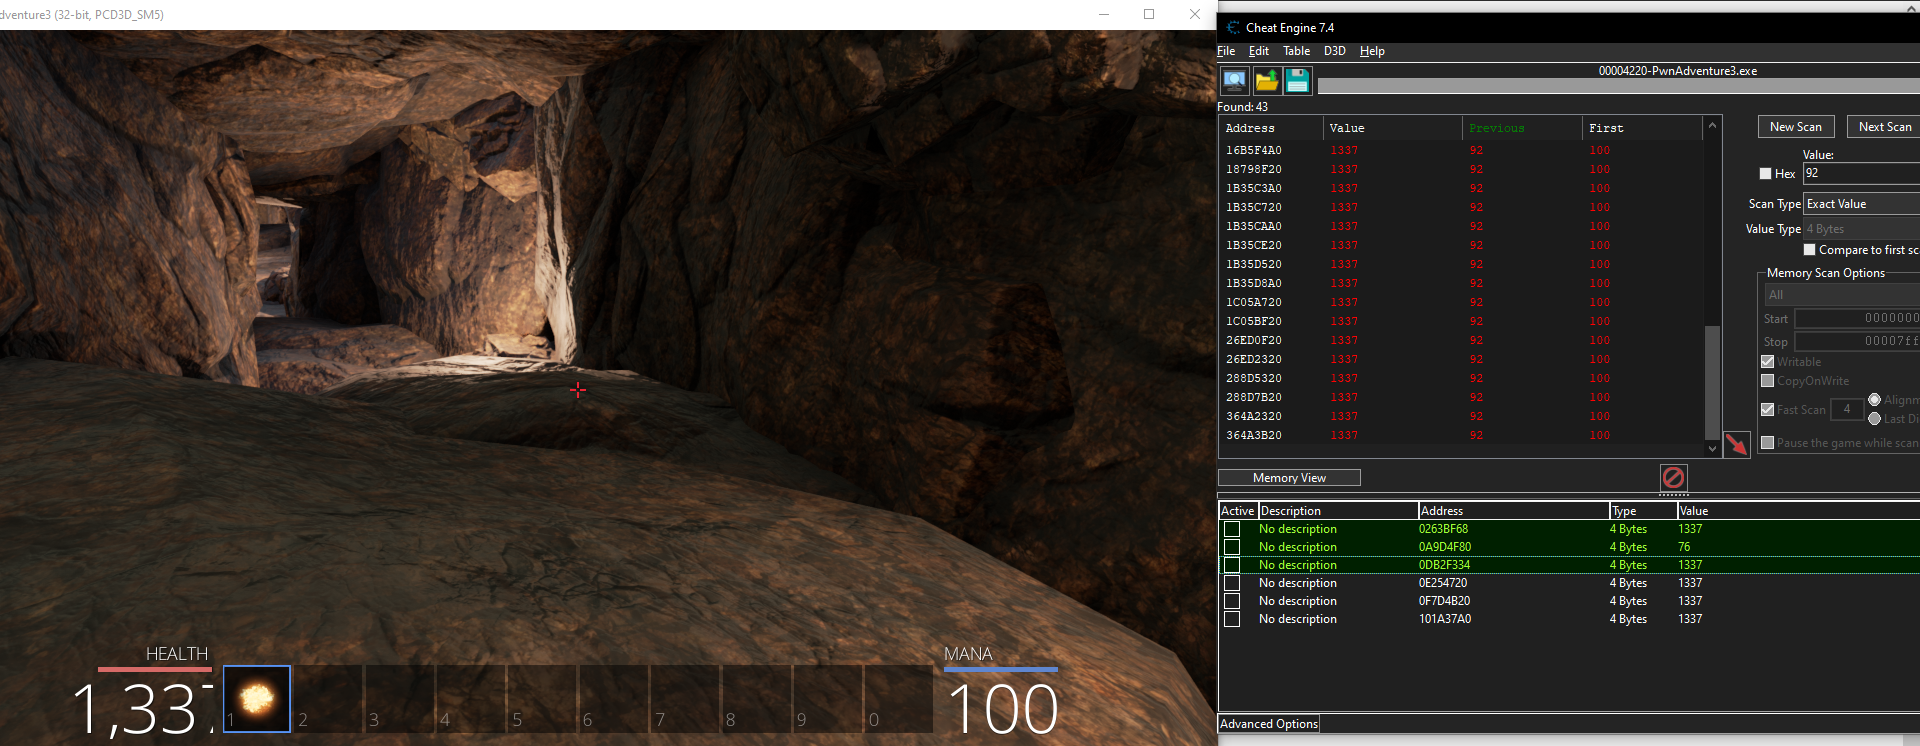The image size is (1920, 746).
Task: Clear address list with red no-entry icon
Action: (x=1674, y=478)
